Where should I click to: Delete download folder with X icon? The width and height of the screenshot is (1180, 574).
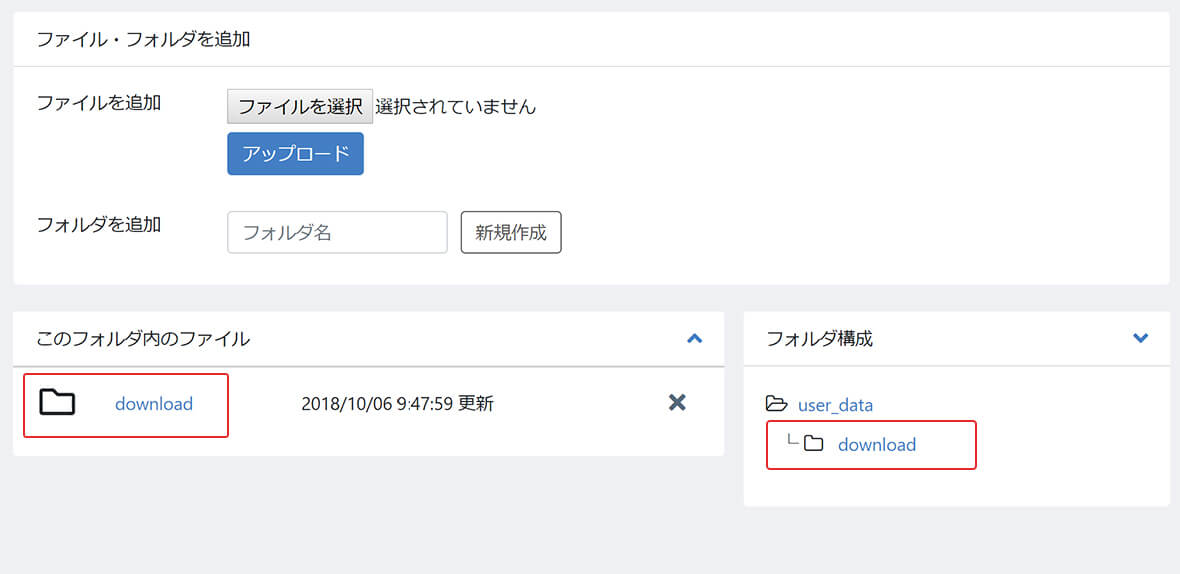677,403
